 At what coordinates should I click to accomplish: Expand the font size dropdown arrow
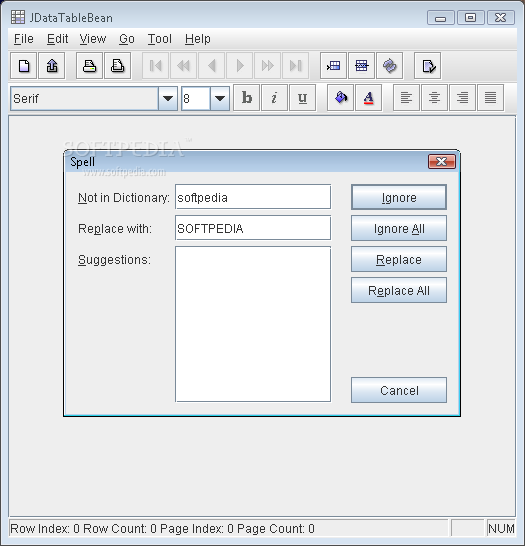pyautogui.click(x=220, y=99)
